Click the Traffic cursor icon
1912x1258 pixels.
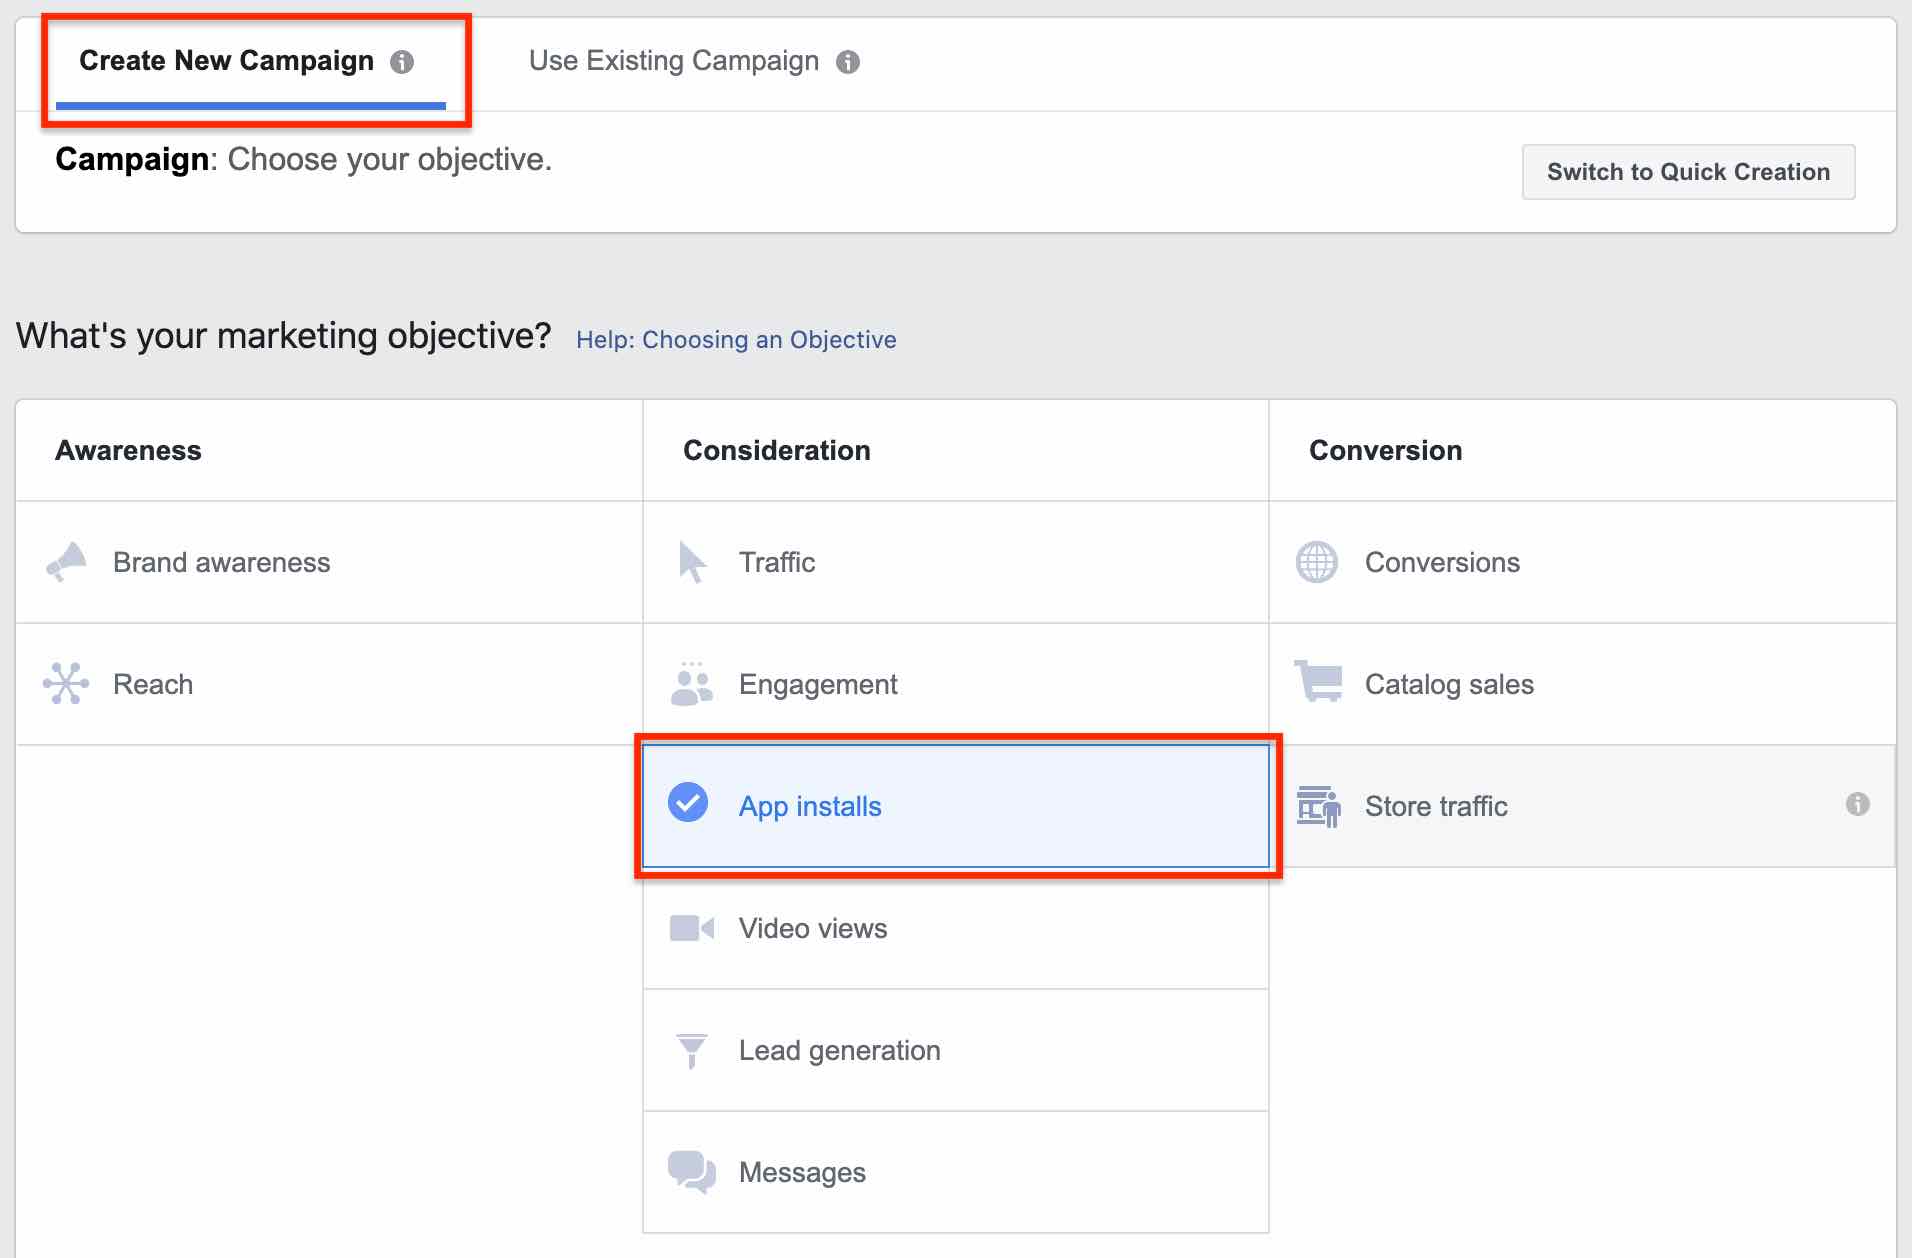pos(692,562)
